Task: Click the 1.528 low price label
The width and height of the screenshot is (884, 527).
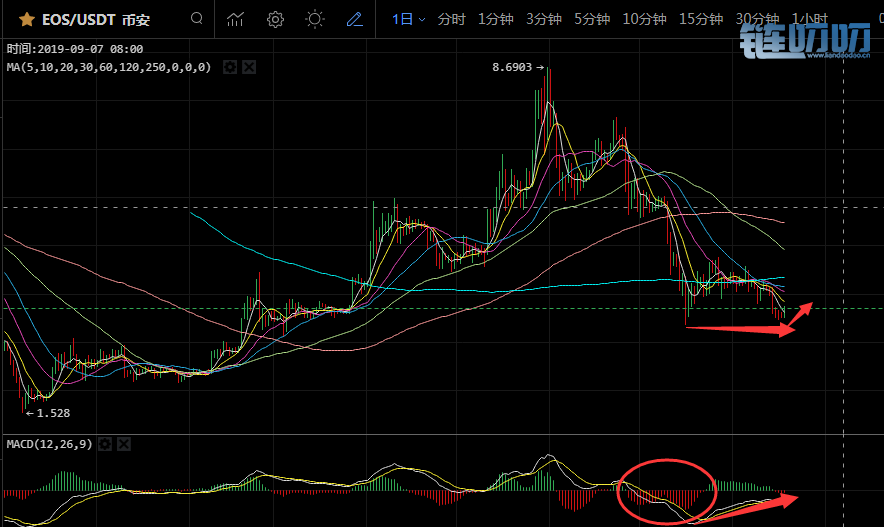Action: tap(54, 413)
